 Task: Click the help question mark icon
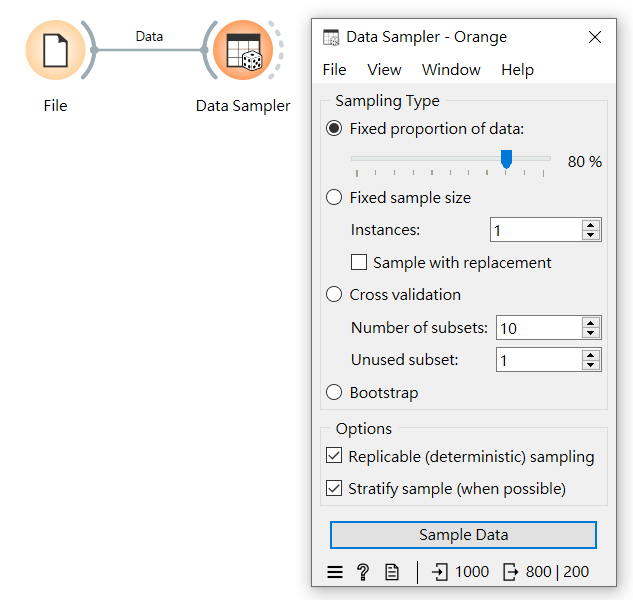pyautogui.click(x=363, y=572)
